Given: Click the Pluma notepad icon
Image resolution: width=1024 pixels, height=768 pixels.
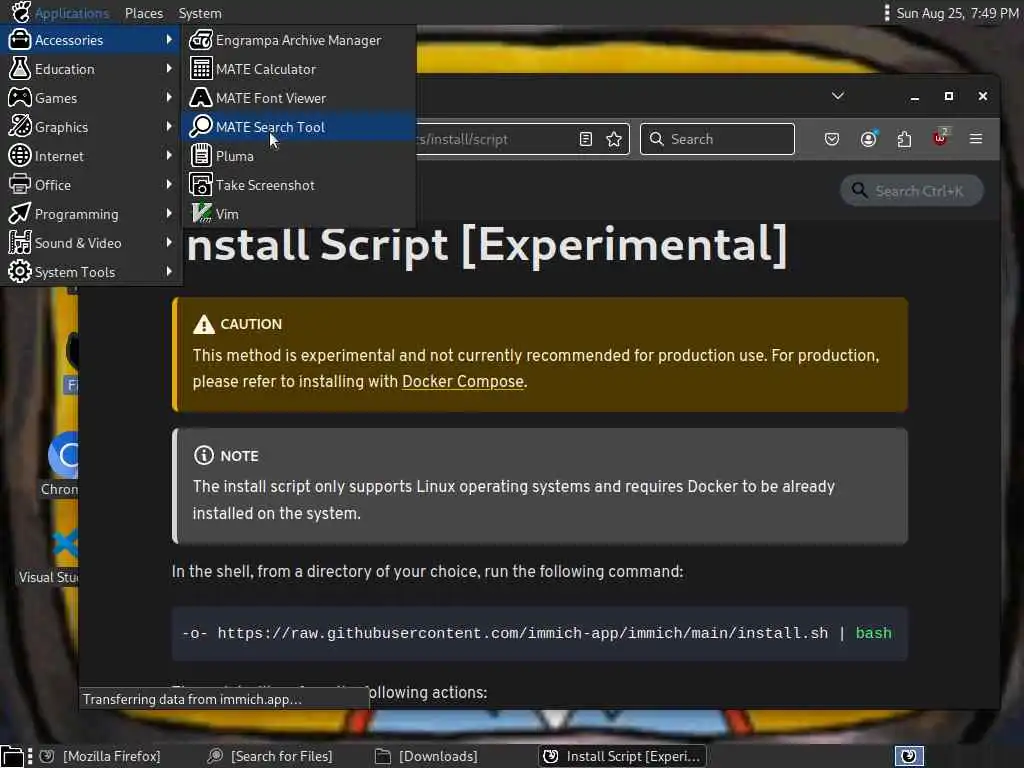Looking at the screenshot, I should pos(200,156).
